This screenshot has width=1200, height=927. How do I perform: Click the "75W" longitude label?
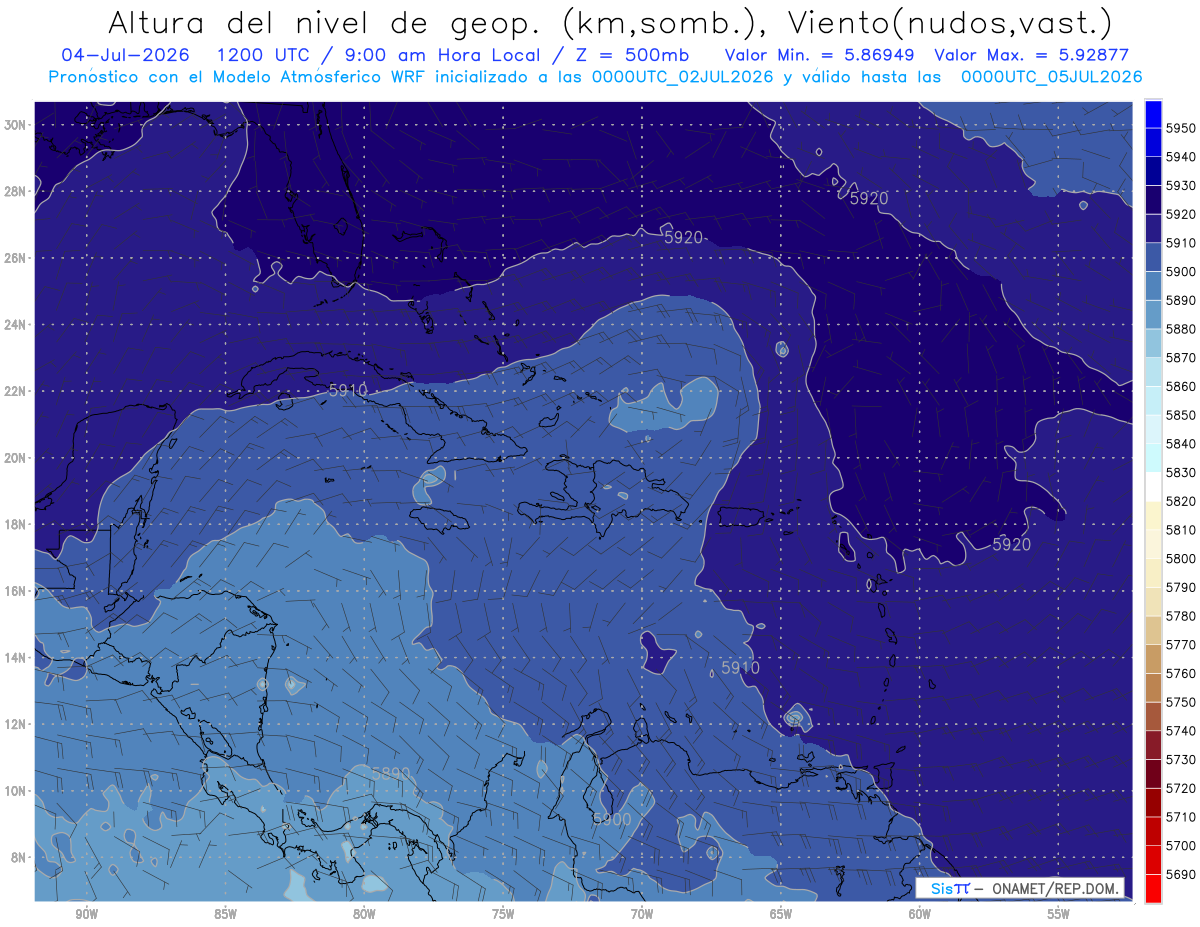pyautogui.click(x=503, y=914)
